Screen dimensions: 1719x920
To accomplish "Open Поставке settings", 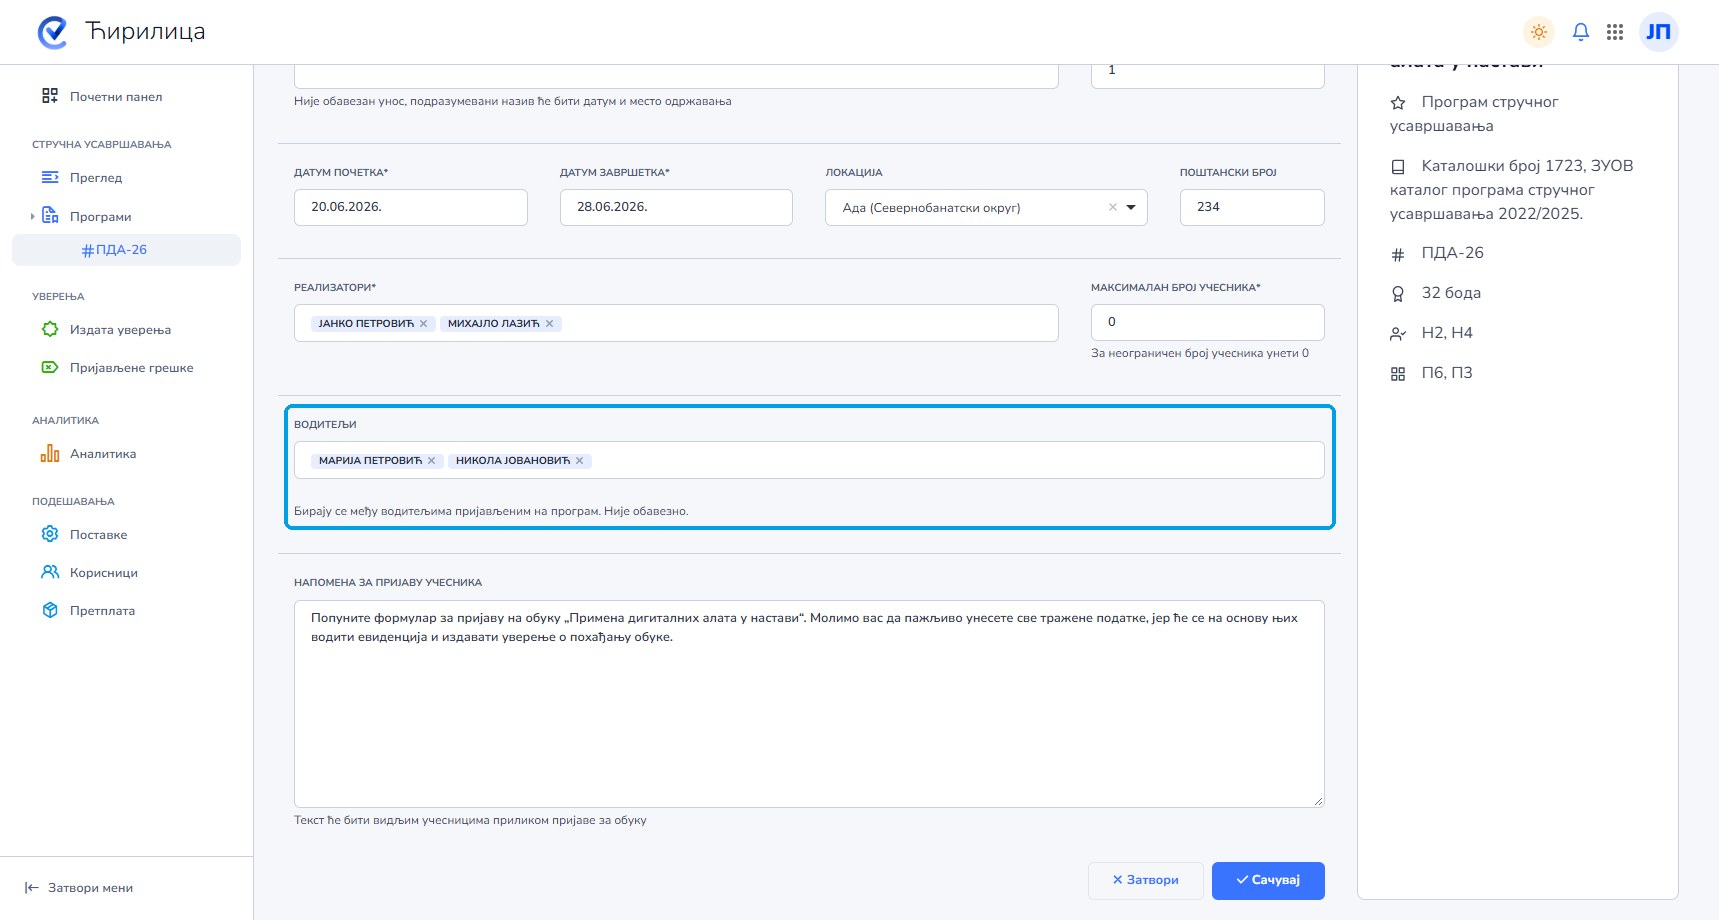I will point(98,535).
